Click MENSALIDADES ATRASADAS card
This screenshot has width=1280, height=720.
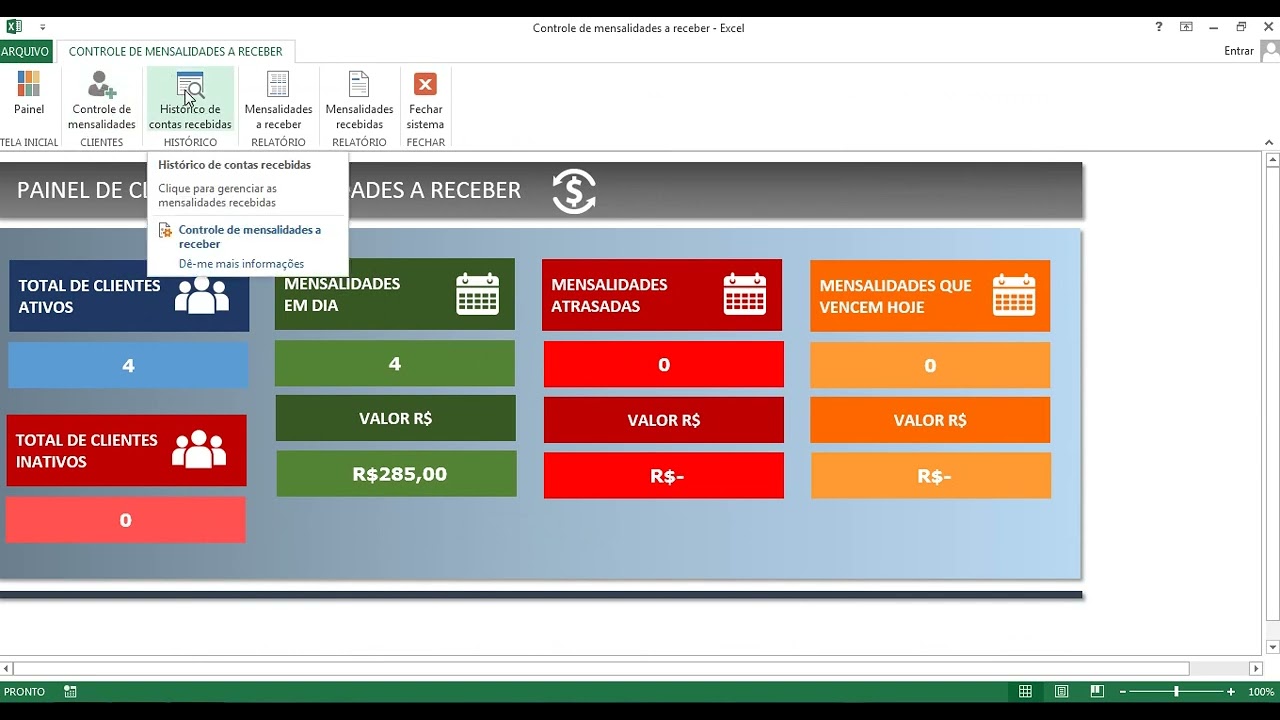click(662, 295)
